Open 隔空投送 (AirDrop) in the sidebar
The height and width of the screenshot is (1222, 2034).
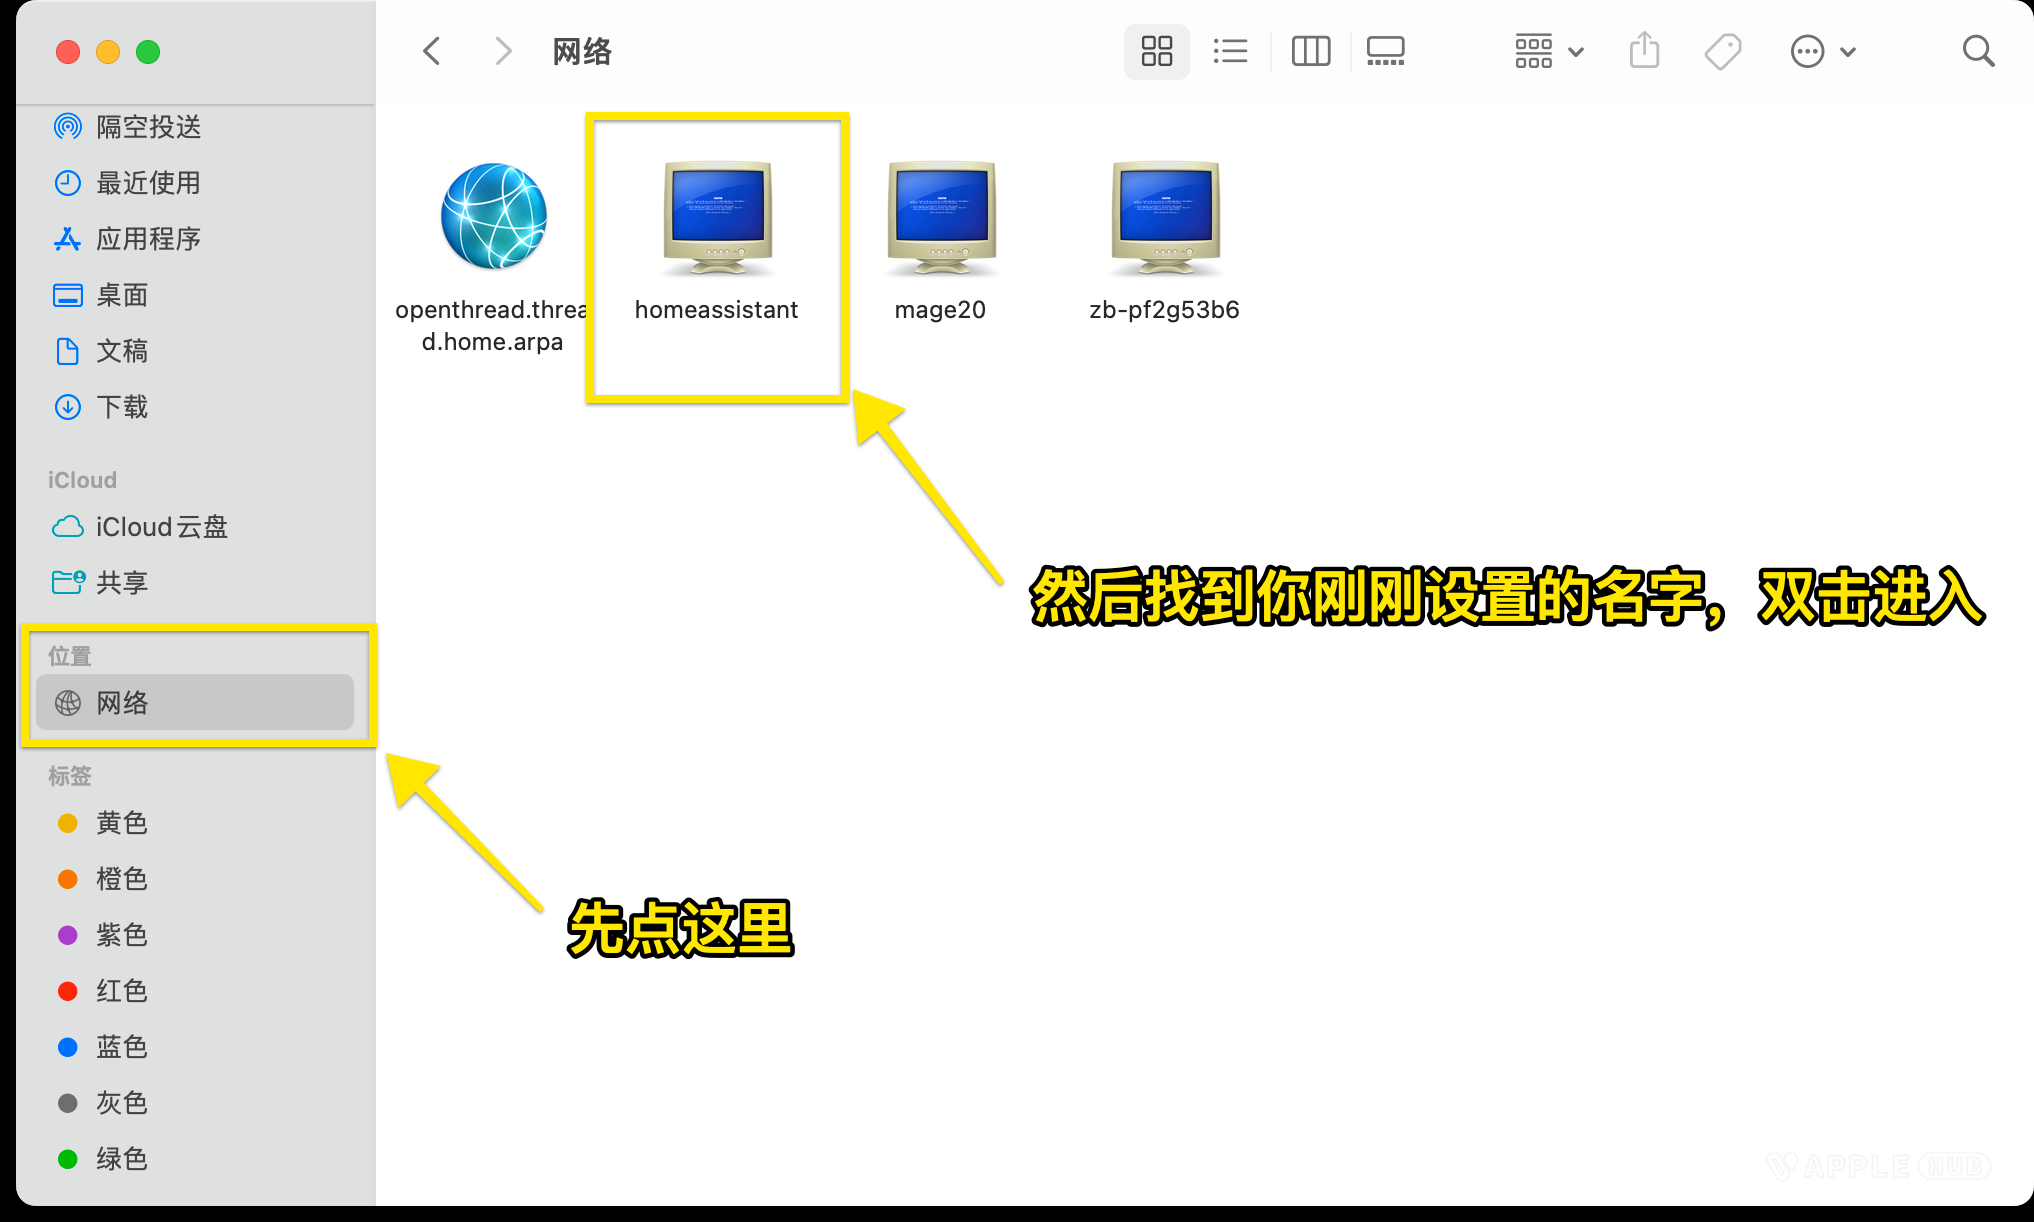(x=148, y=127)
